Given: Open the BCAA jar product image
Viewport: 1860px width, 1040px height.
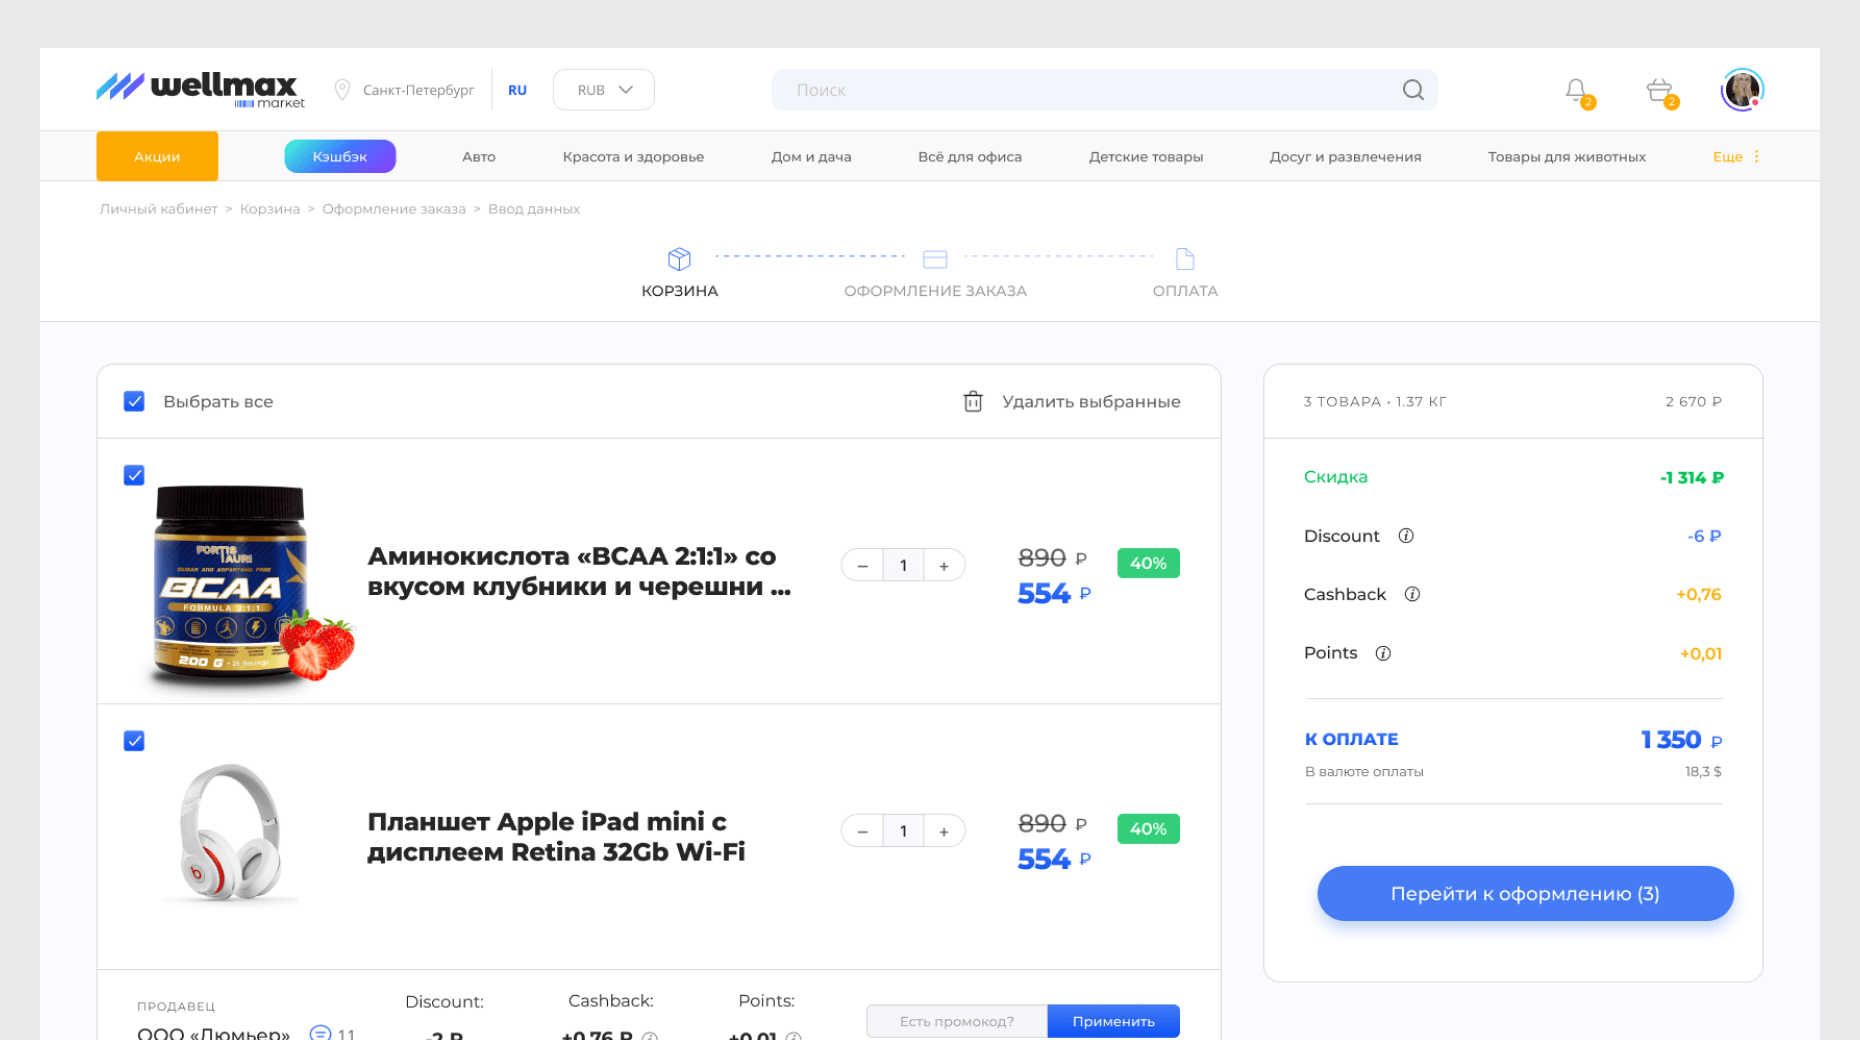Looking at the screenshot, I should [x=250, y=588].
